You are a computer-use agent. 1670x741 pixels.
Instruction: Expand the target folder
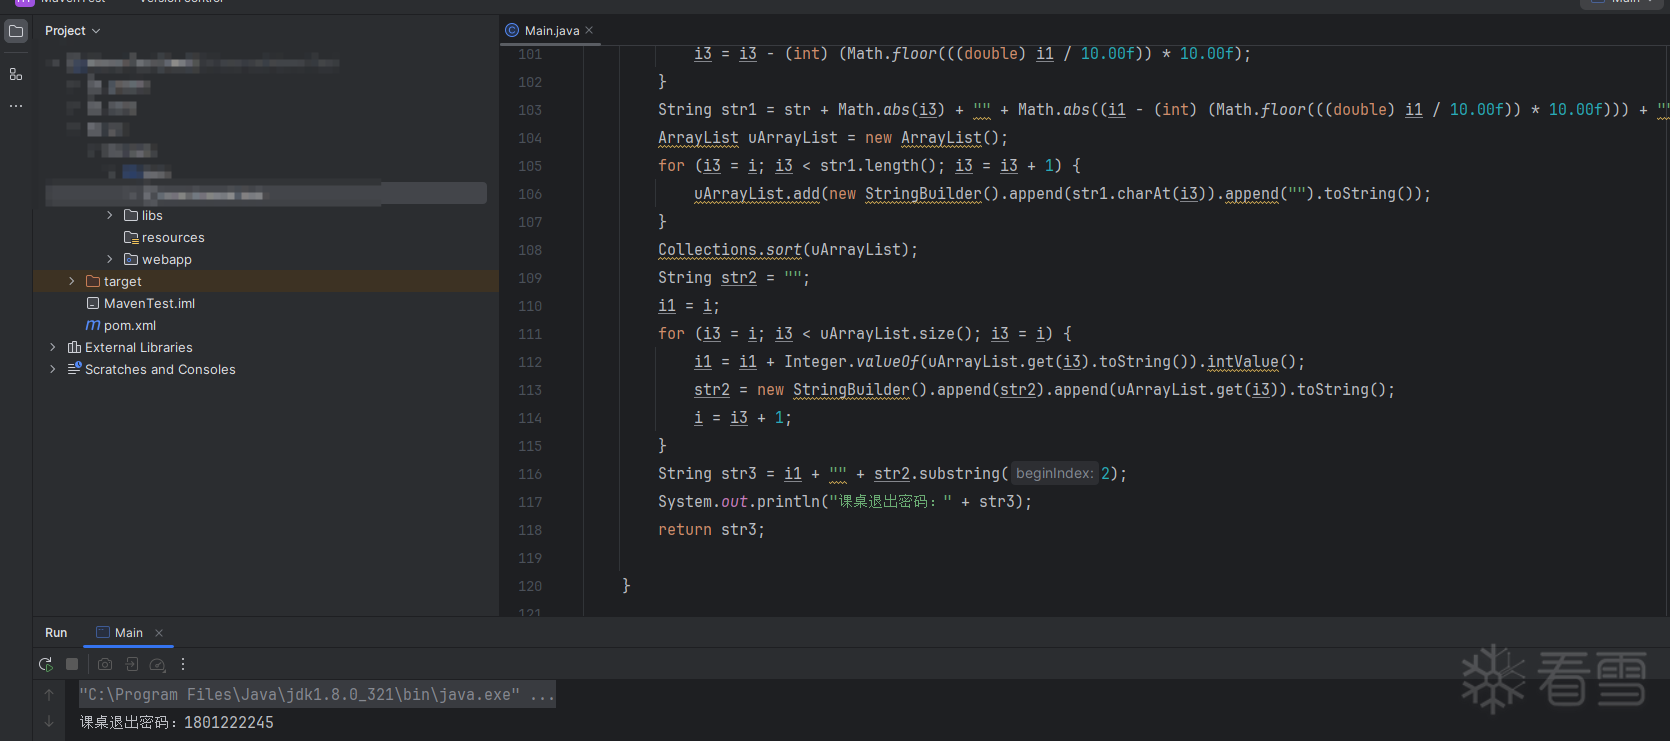pyautogui.click(x=72, y=281)
